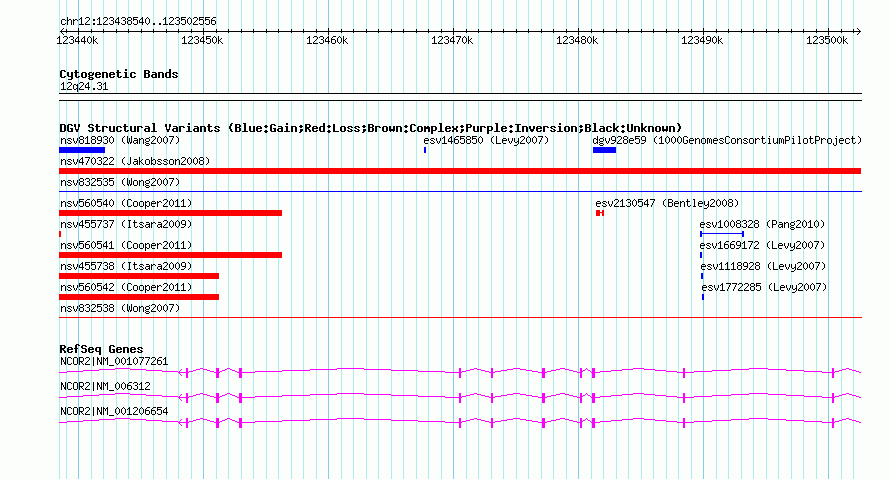Open the esv1118928 (Levy2007) label
Viewport: 890px width, 479px height.
coord(763,266)
